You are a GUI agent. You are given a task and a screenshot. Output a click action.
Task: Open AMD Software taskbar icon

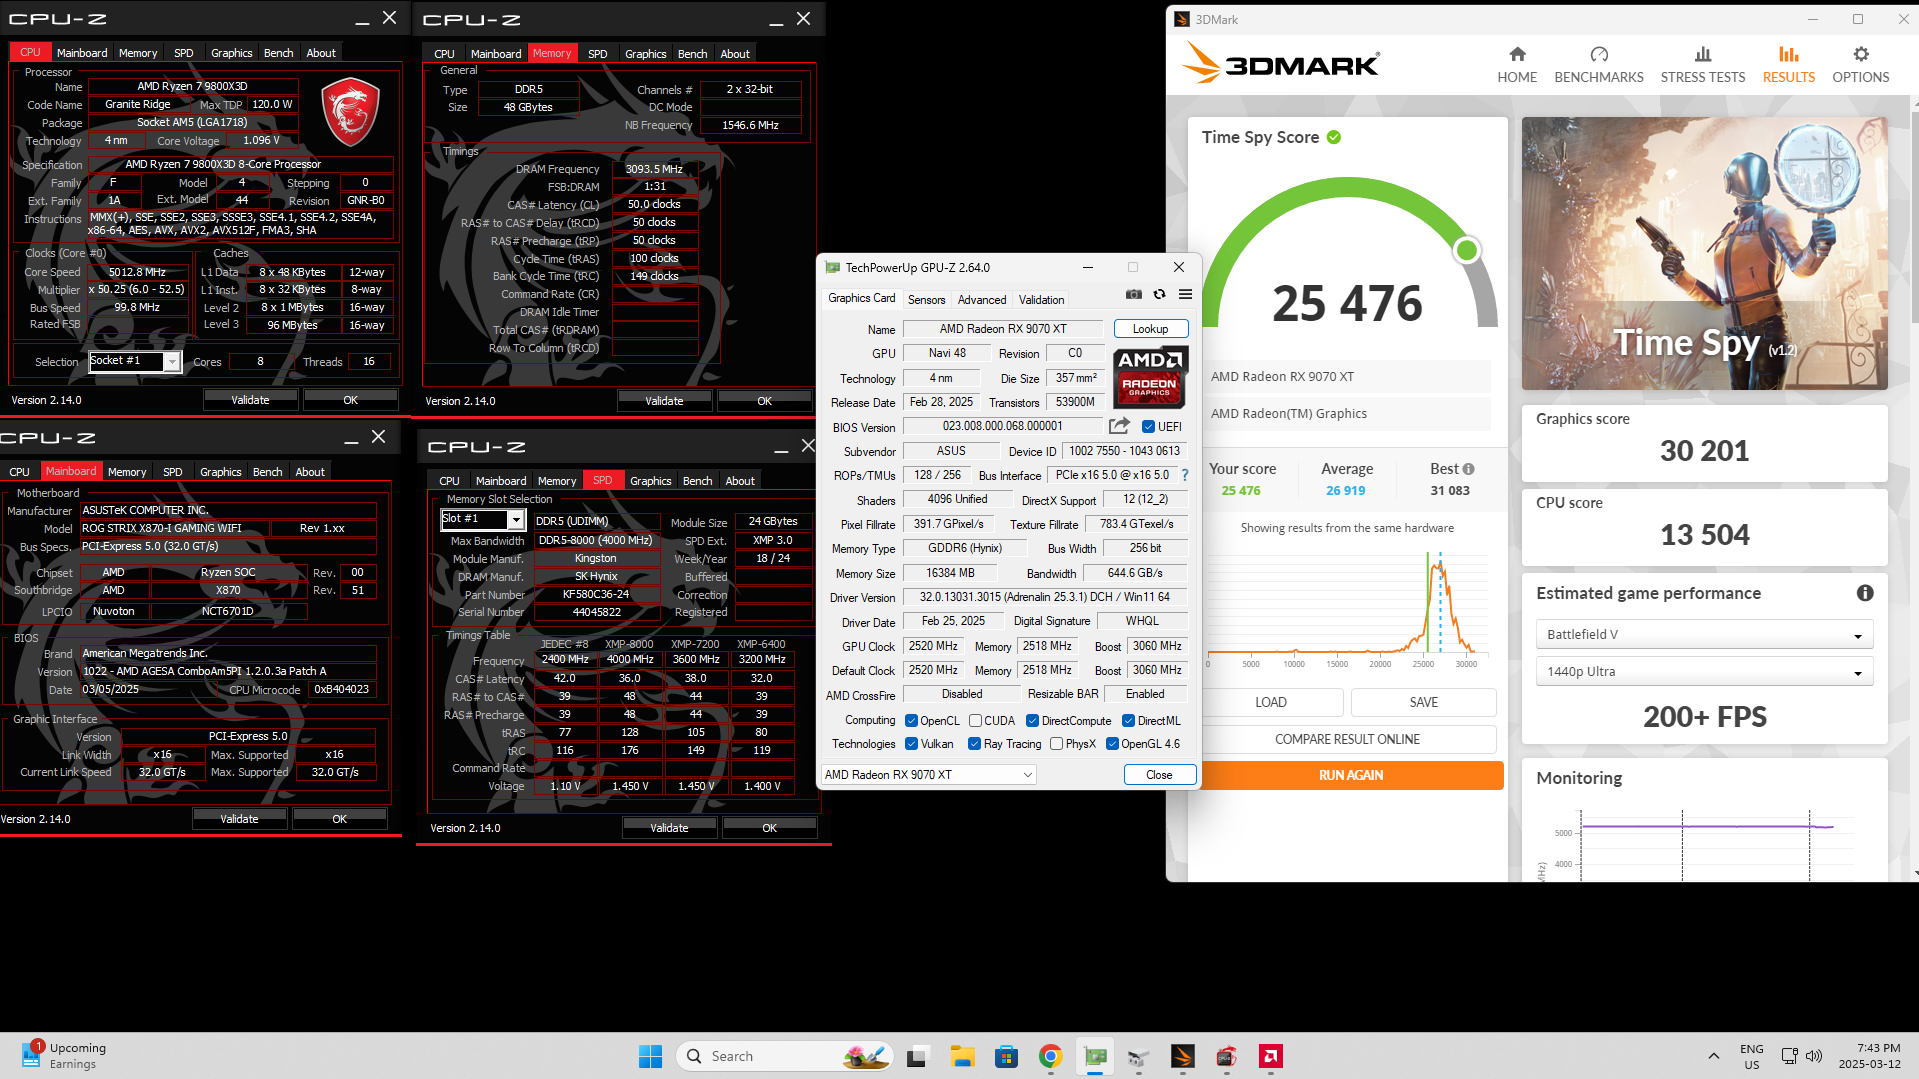click(1271, 1056)
